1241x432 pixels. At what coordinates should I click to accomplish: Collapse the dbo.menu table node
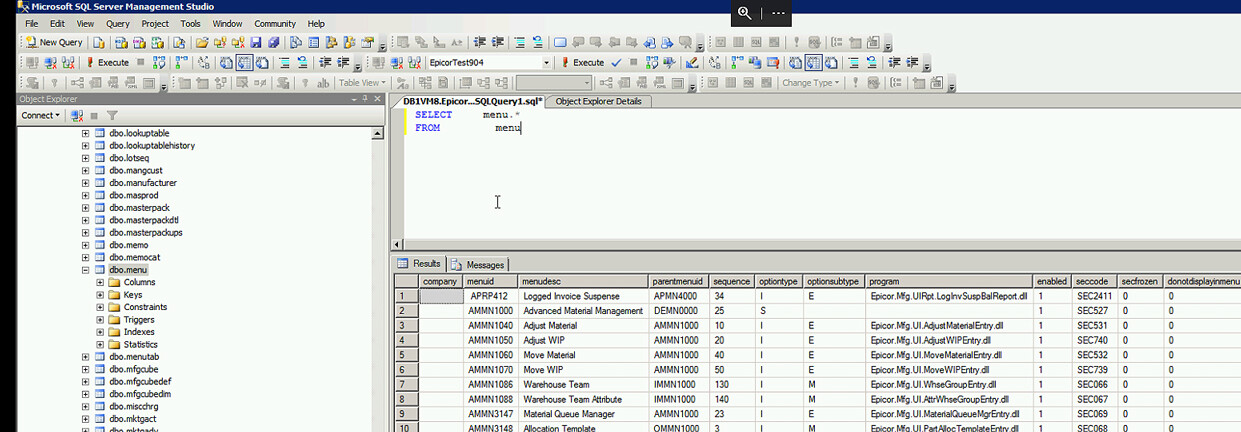tap(86, 270)
